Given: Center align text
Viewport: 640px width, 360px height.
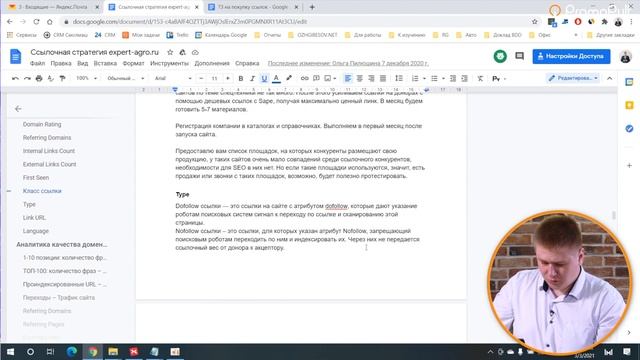Looking at the screenshot, I should [x=360, y=78].
